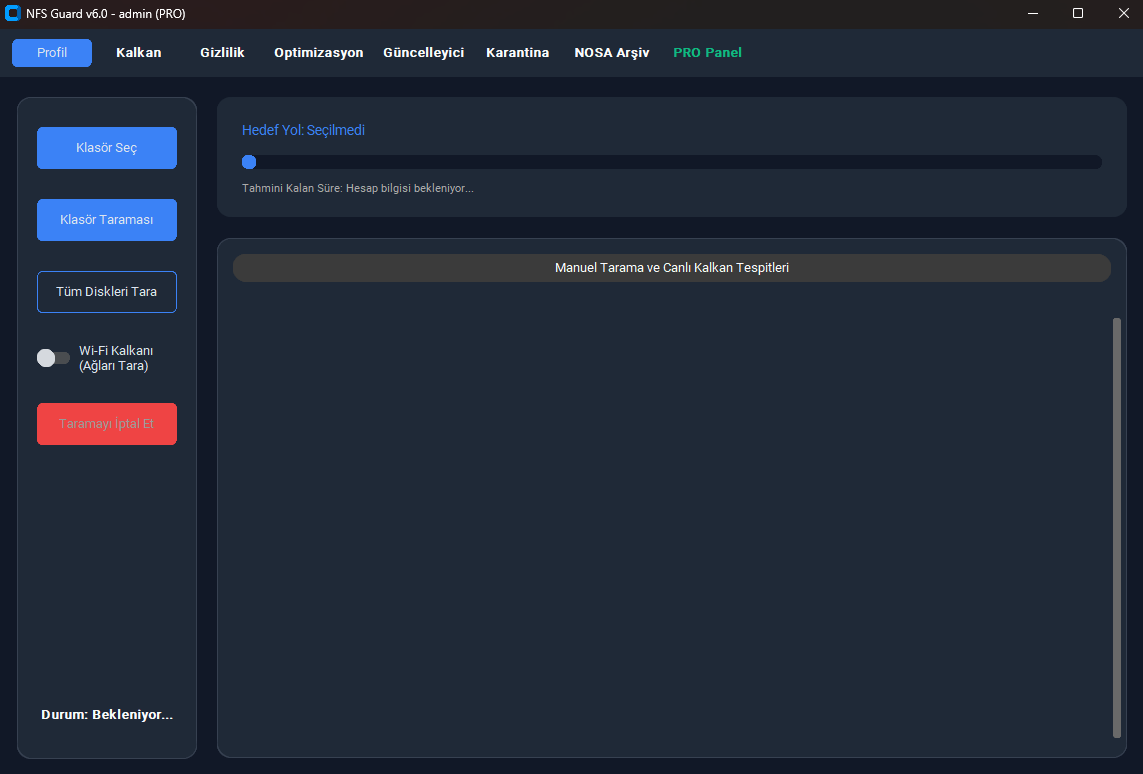Click the Durum: Bekleniyor... status label
Screen dimensions: 1143x774
click(107, 714)
